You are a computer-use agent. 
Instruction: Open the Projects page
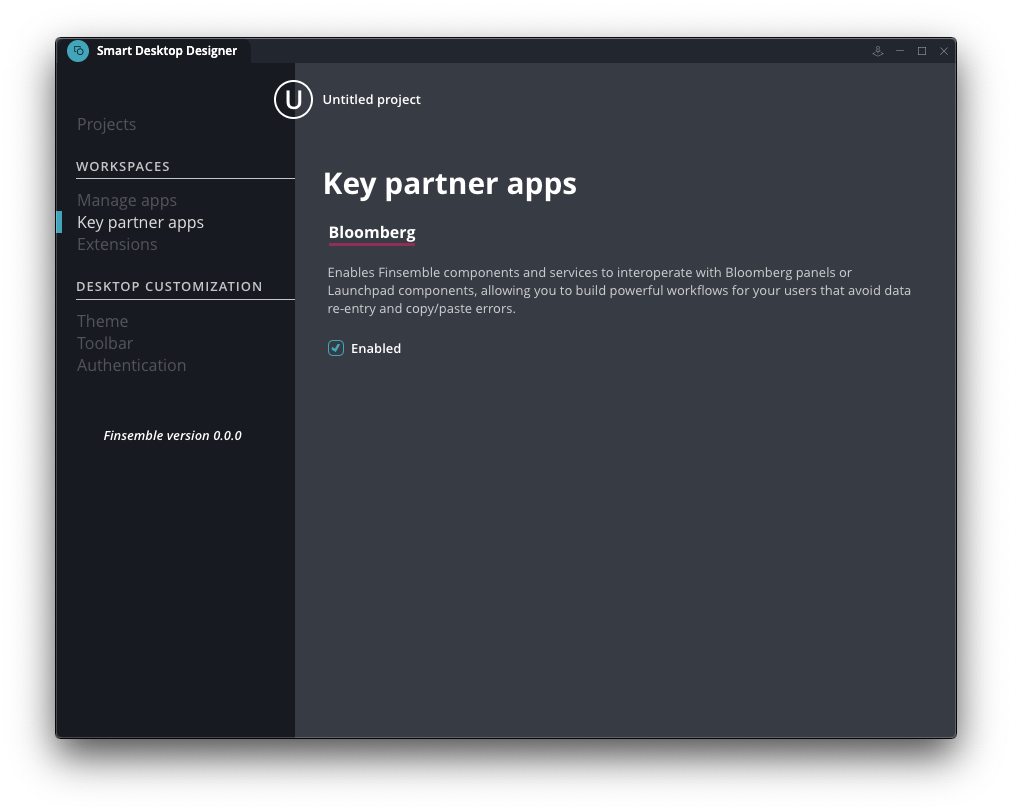[x=106, y=124]
